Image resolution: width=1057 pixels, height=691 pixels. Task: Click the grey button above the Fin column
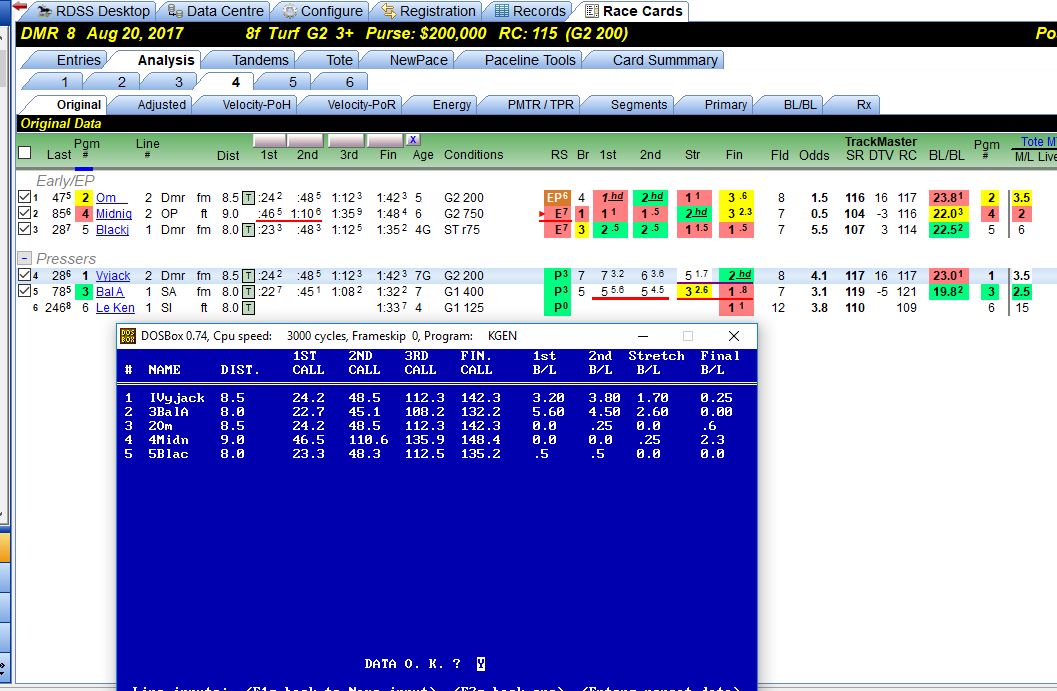click(386, 140)
